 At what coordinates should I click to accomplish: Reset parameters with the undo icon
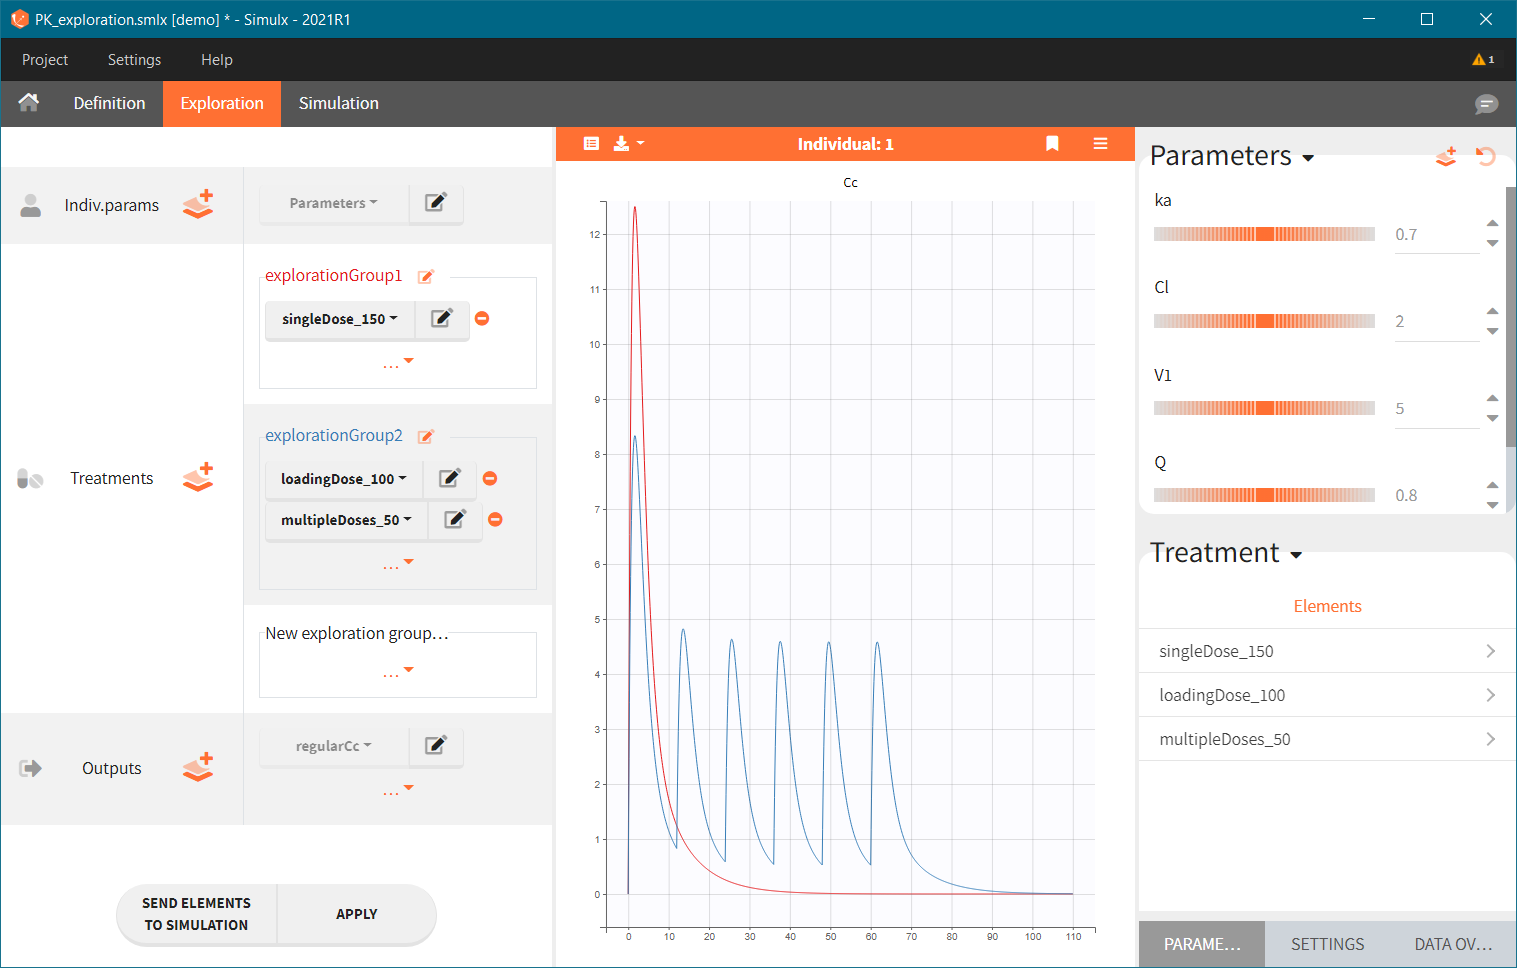click(1486, 156)
